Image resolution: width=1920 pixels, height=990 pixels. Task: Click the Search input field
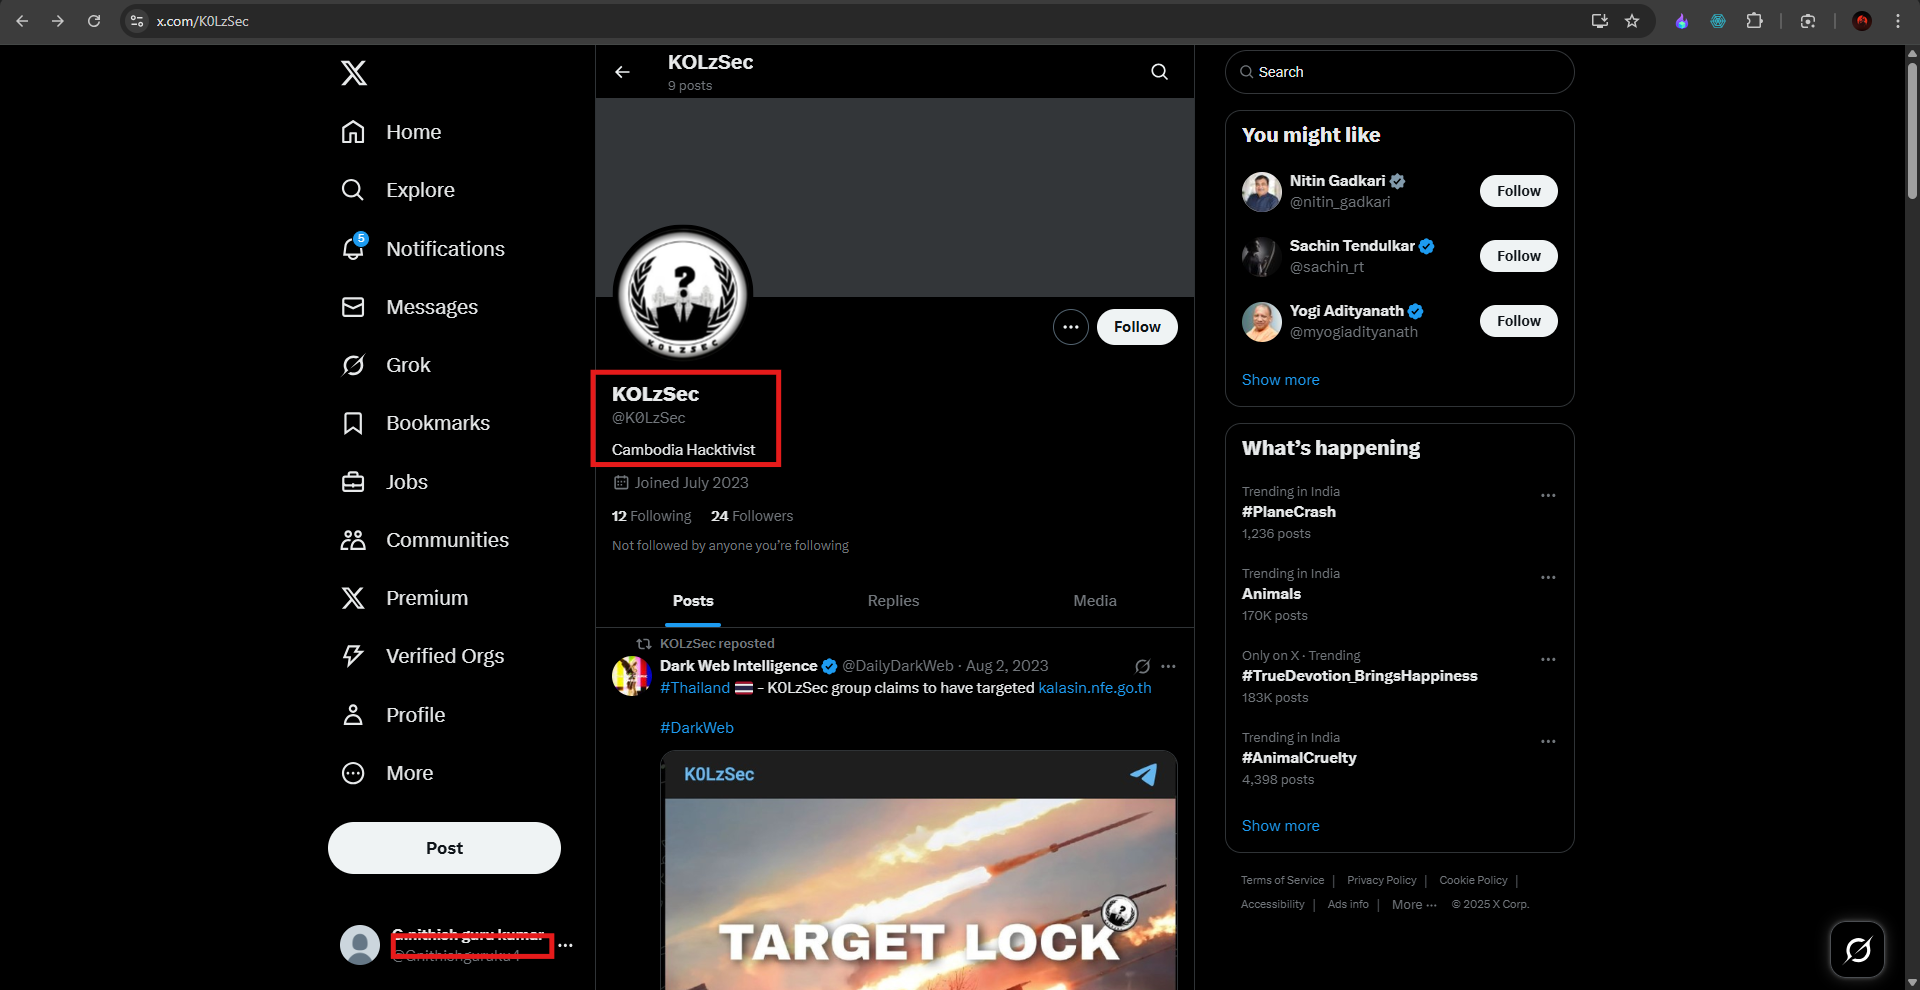(x=1399, y=72)
